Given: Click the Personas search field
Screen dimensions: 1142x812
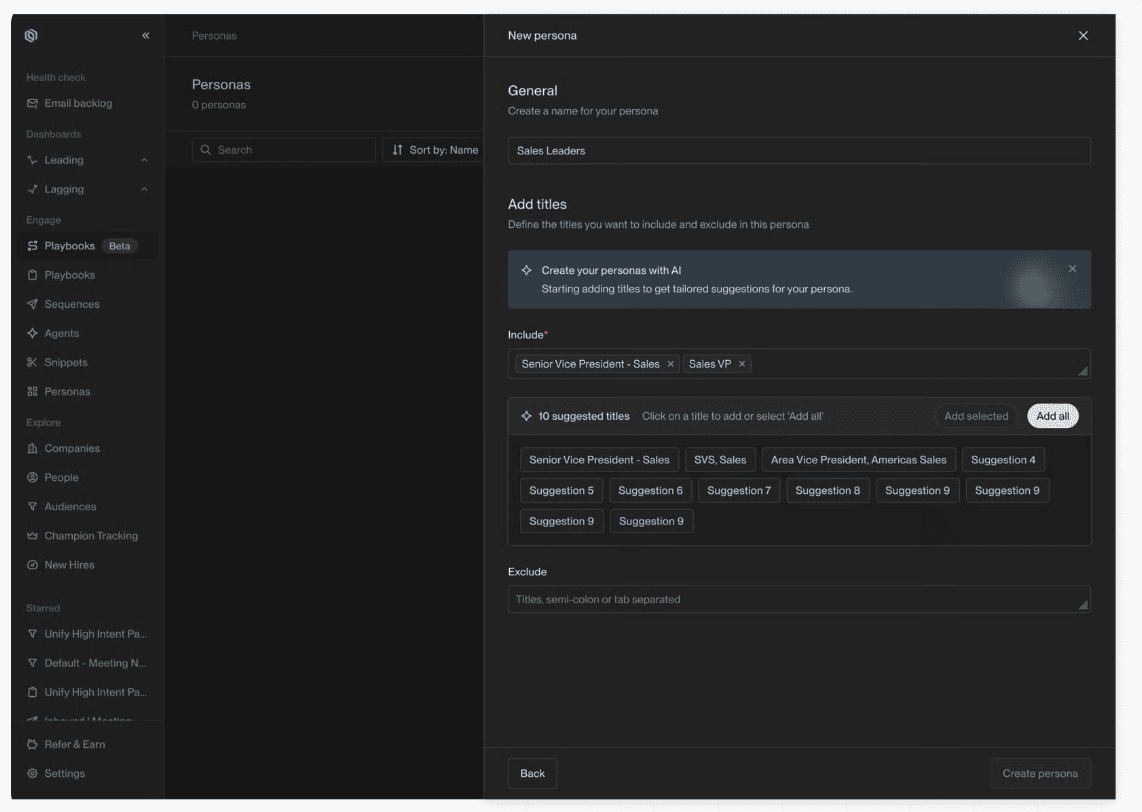Looking at the screenshot, I should [x=283, y=150].
